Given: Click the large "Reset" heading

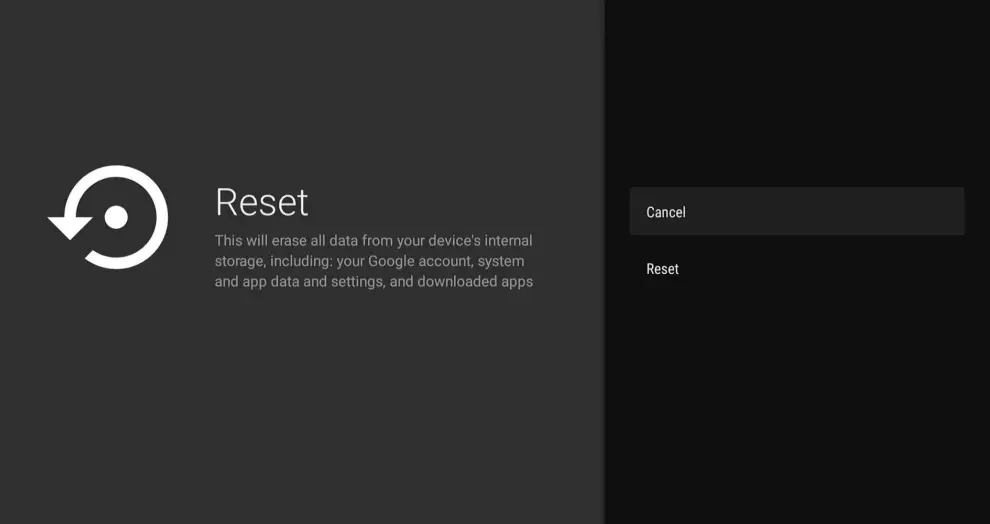Looking at the screenshot, I should click(261, 202).
